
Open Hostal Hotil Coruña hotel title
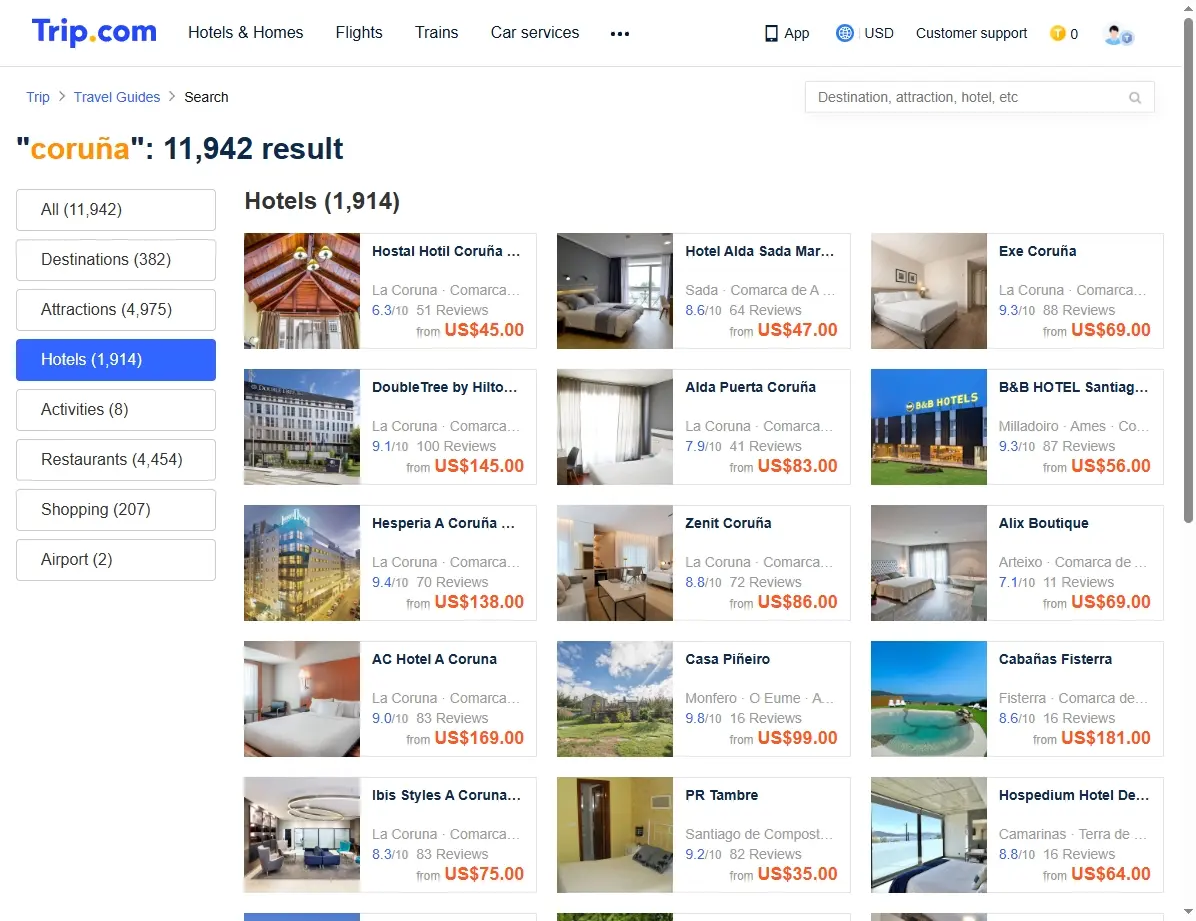446,251
